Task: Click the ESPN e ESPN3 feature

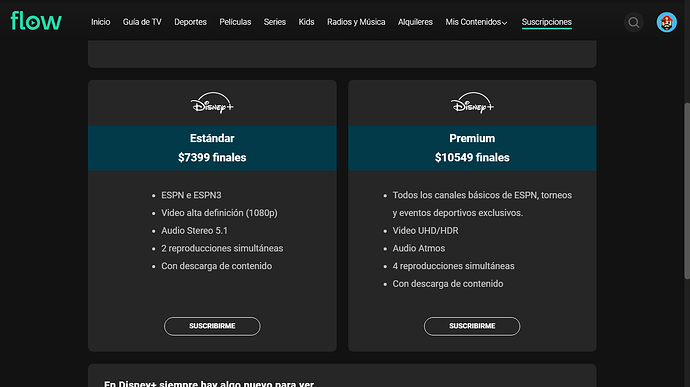Action: pos(191,195)
